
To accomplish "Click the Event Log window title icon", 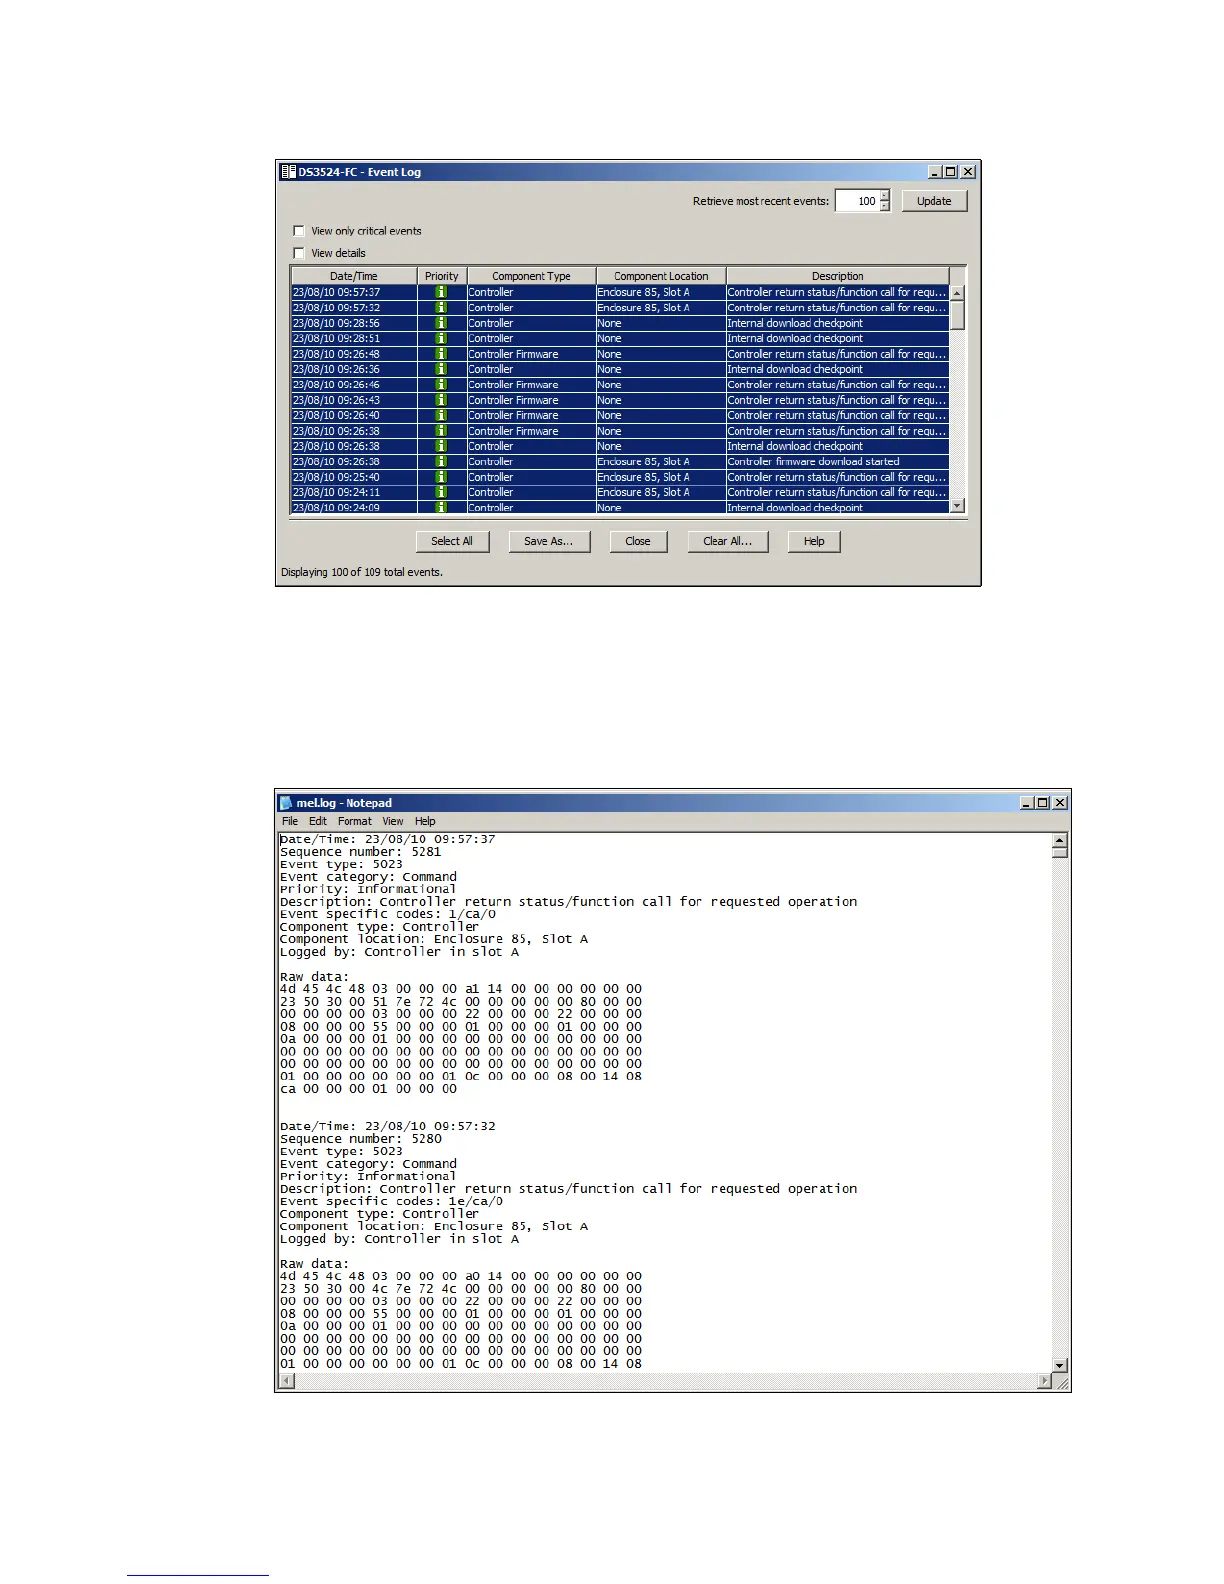I will [x=288, y=172].
